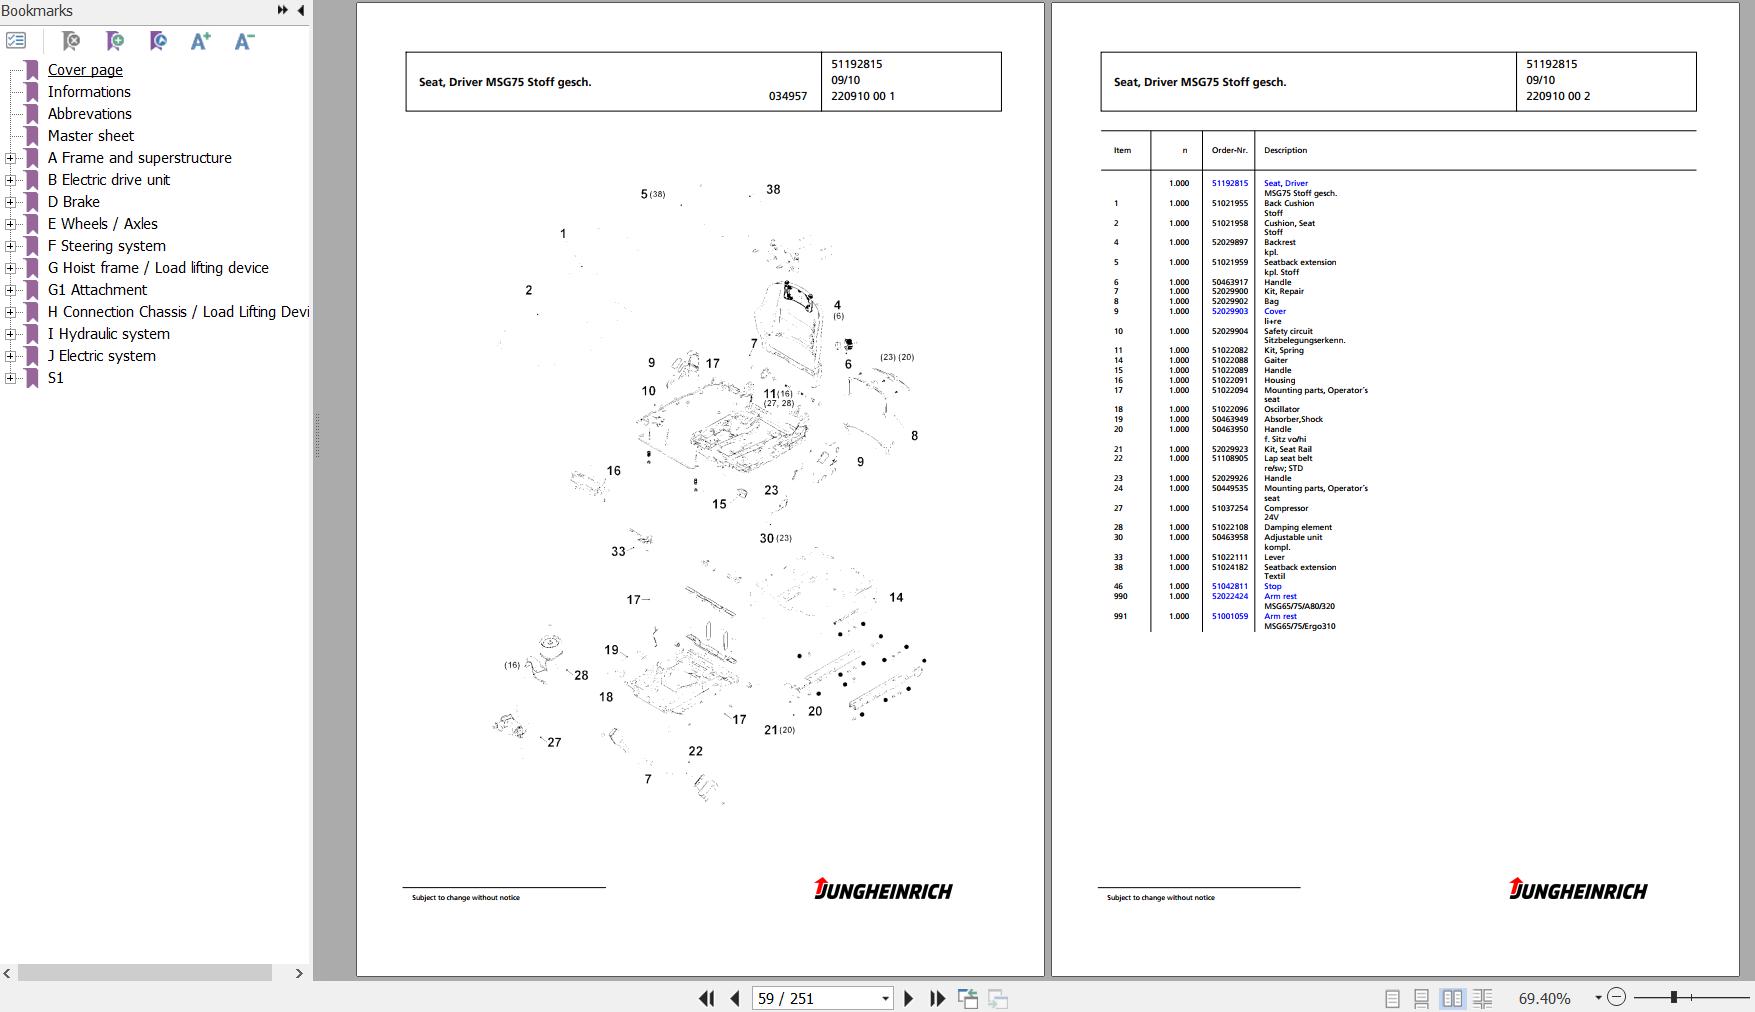
Task: Click the bookmarks scrollbar left arrow
Action: [8, 973]
